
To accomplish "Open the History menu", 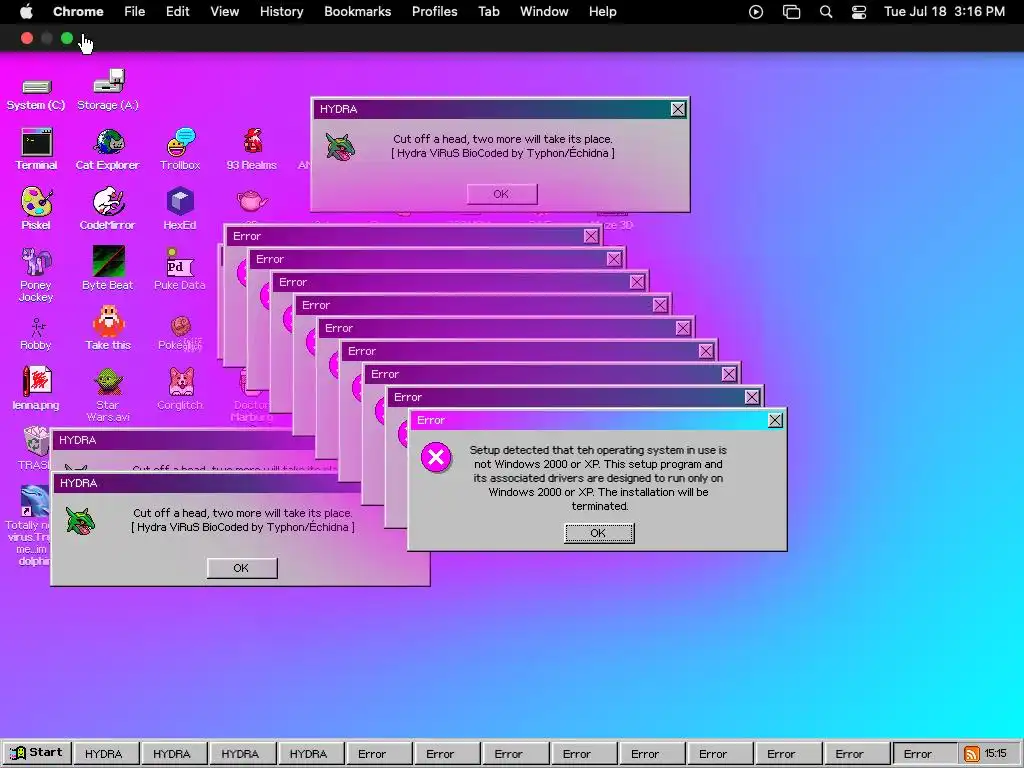I will pyautogui.click(x=281, y=11).
